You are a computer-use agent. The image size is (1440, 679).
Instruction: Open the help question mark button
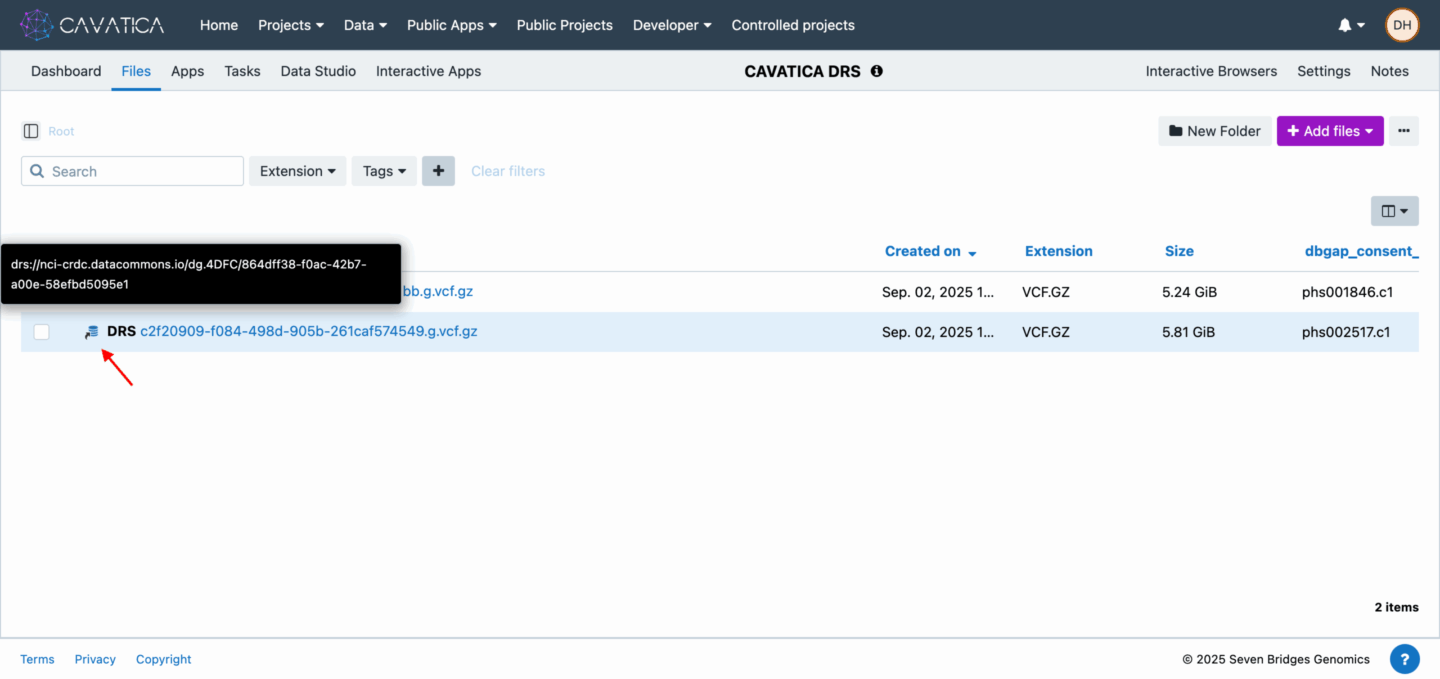pyautogui.click(x=1405, y=659)
